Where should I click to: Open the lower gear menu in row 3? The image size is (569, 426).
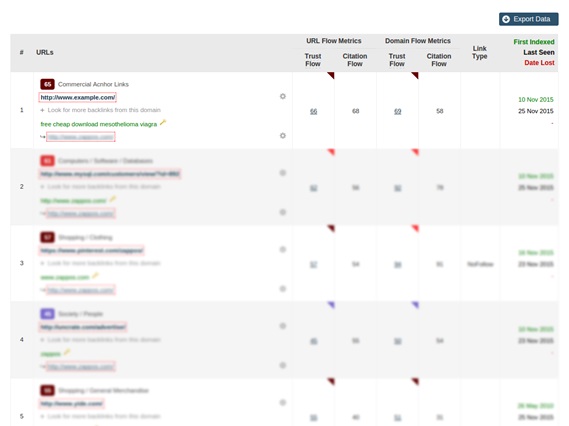point(283,288)
